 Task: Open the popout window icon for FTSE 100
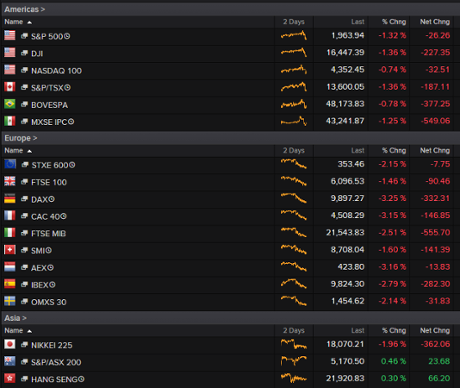point(24,182)
